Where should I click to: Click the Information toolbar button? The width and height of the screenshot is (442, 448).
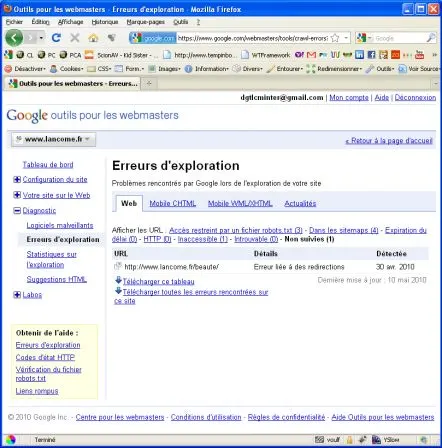pos(207,69)
